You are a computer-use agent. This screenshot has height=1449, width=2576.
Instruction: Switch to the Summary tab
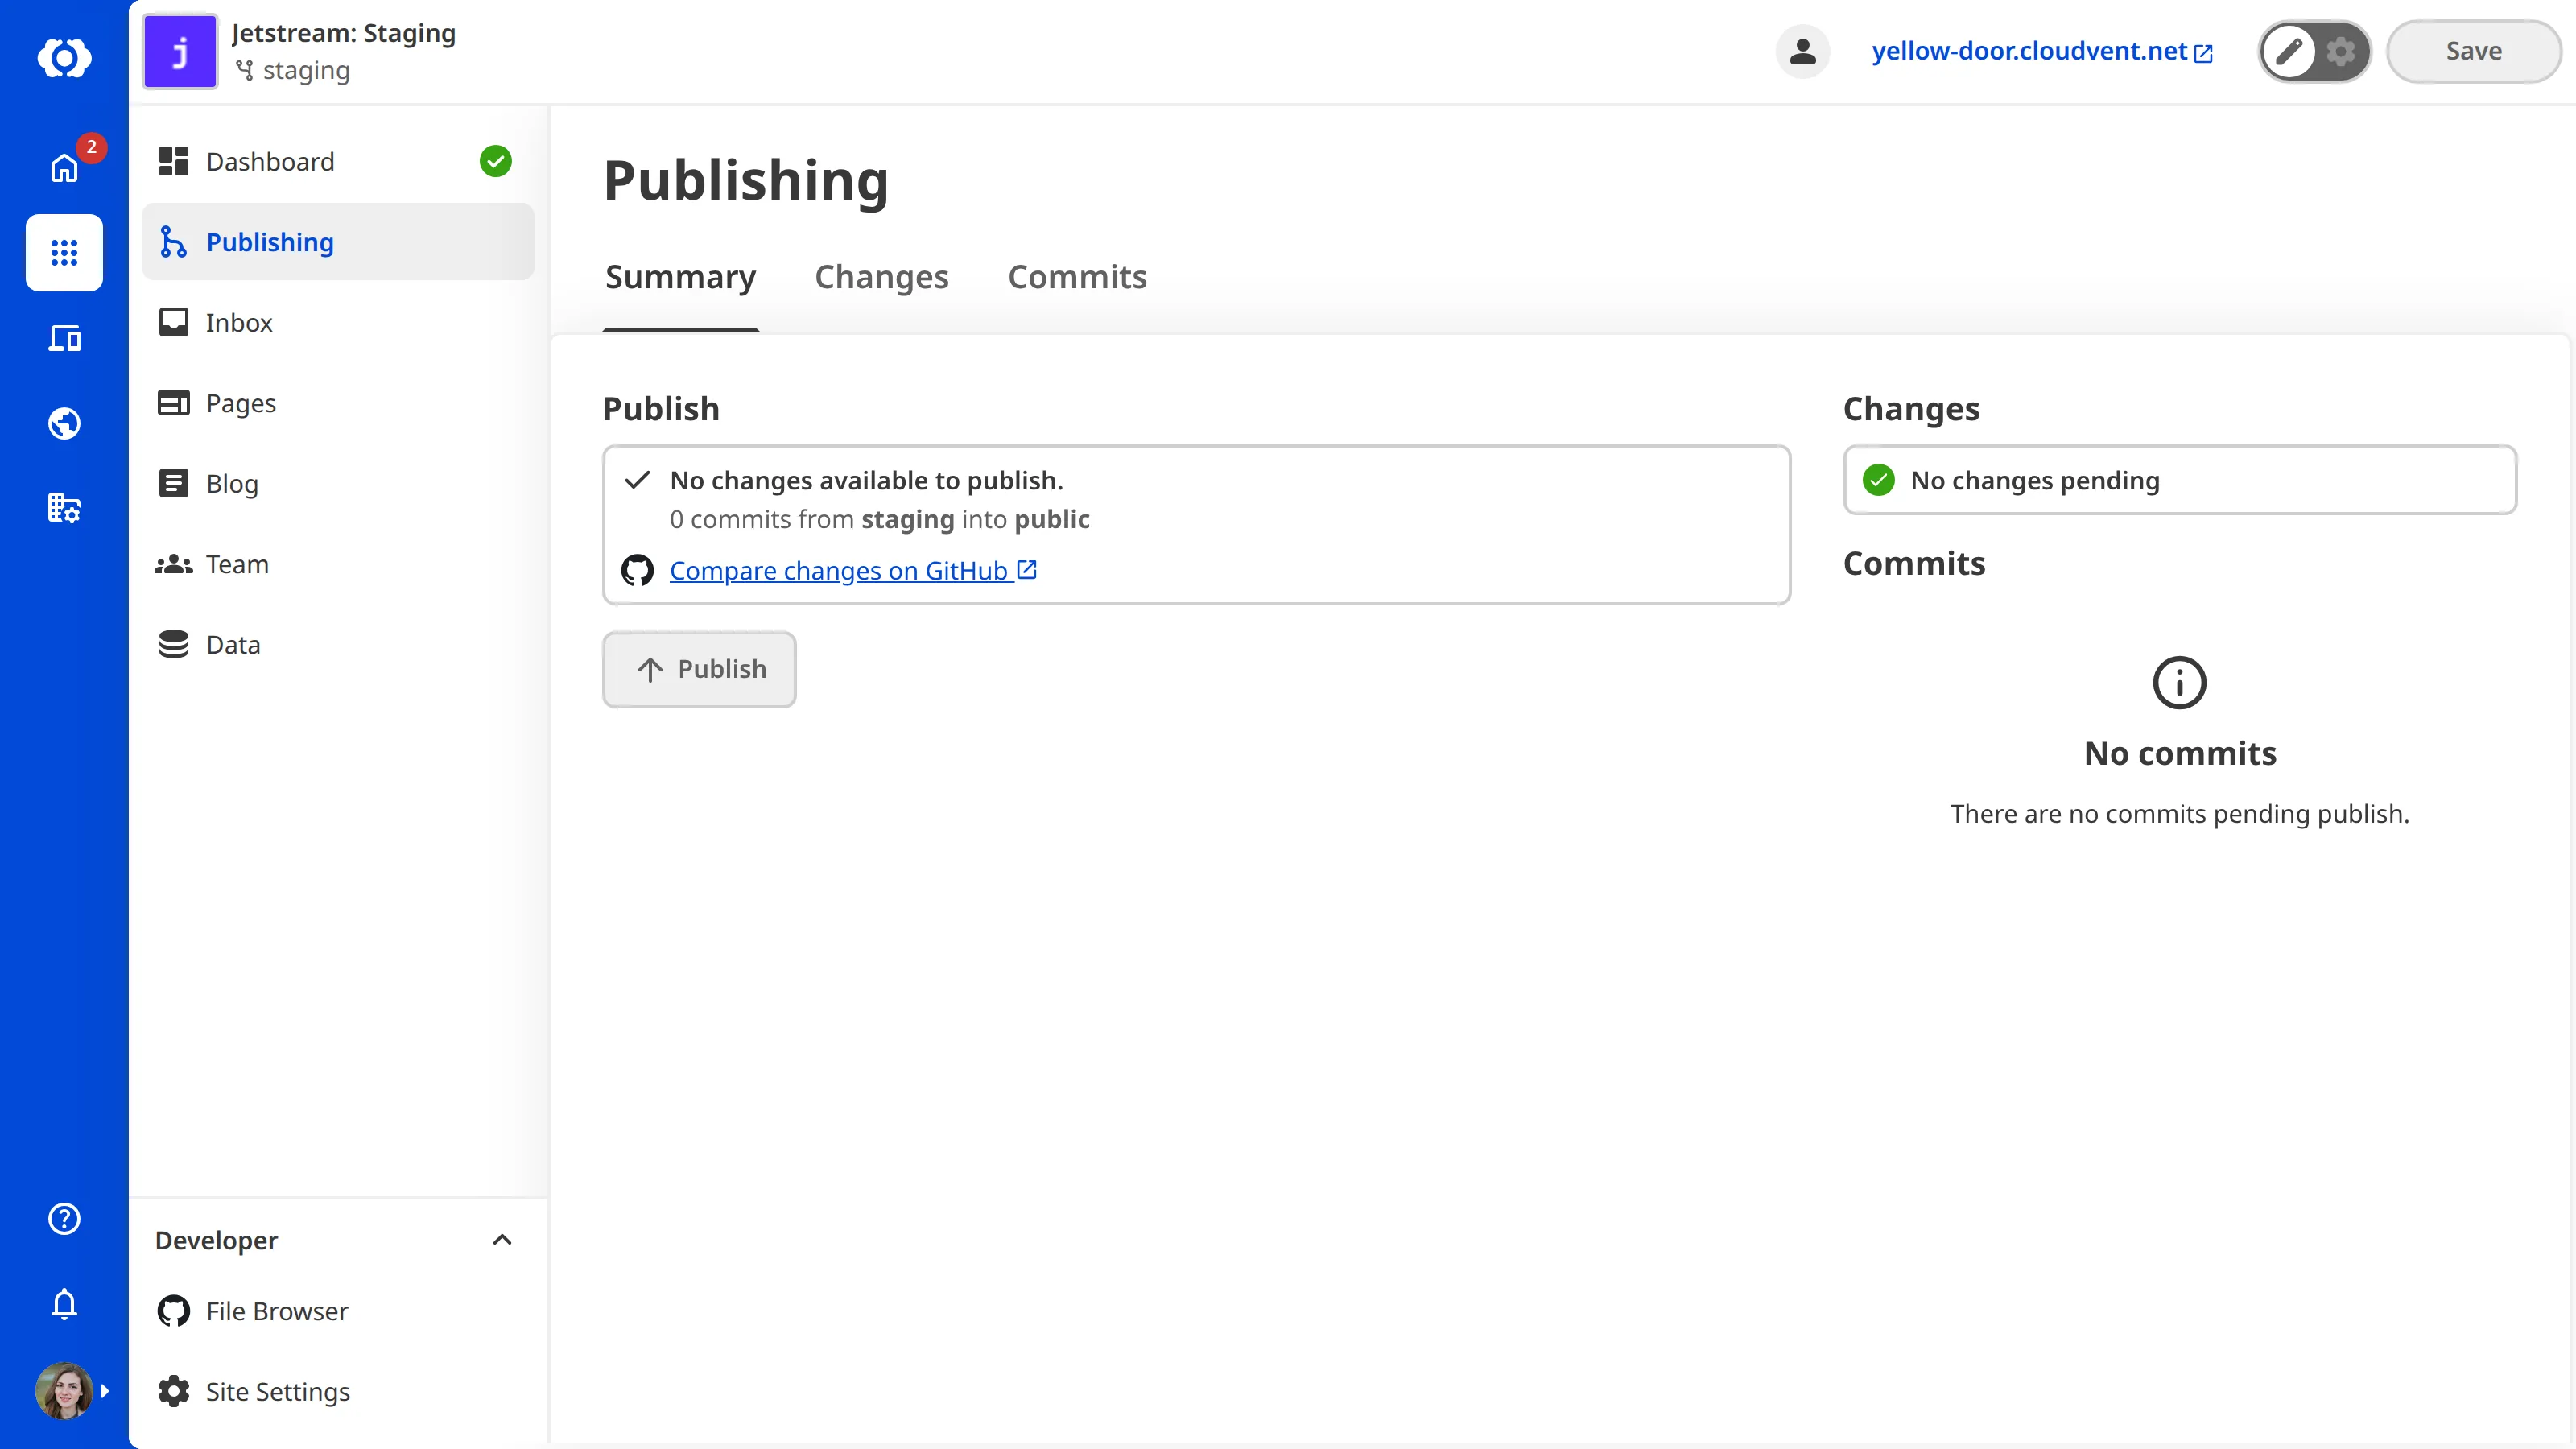point(680,277)
